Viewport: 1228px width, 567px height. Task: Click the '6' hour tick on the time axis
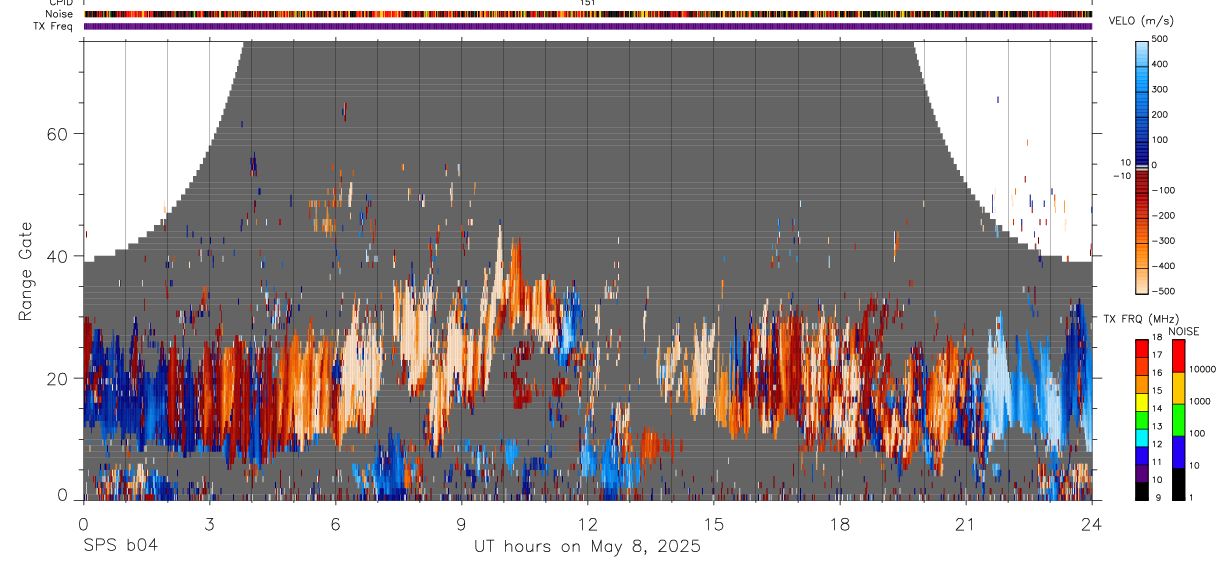coord(336,523)
